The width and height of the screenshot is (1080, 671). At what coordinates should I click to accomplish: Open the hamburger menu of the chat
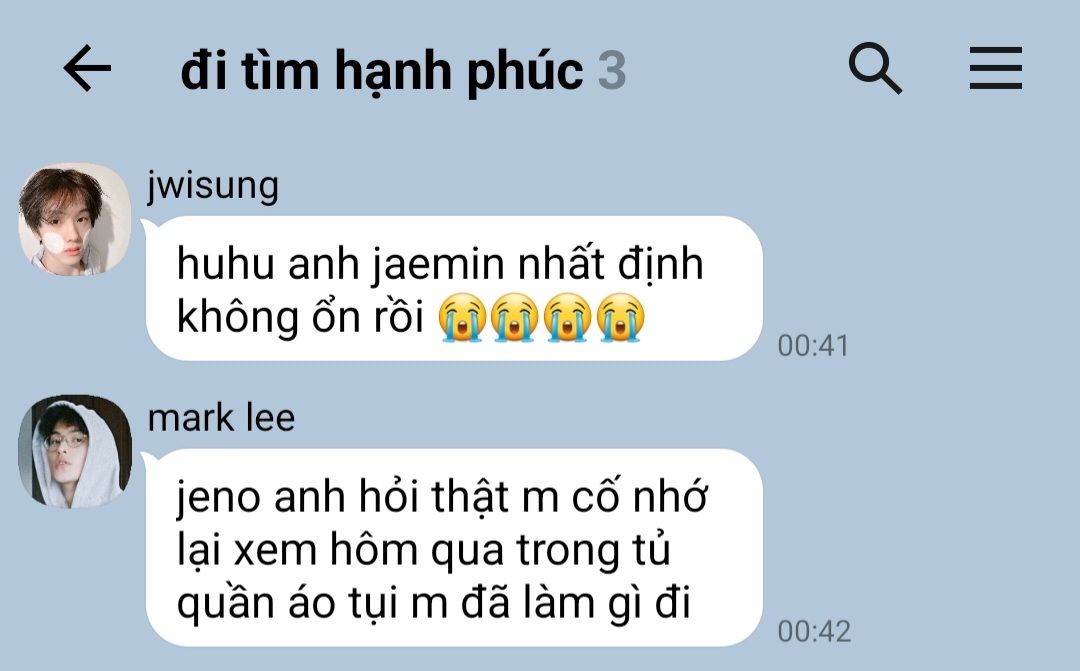pos(995,68)
